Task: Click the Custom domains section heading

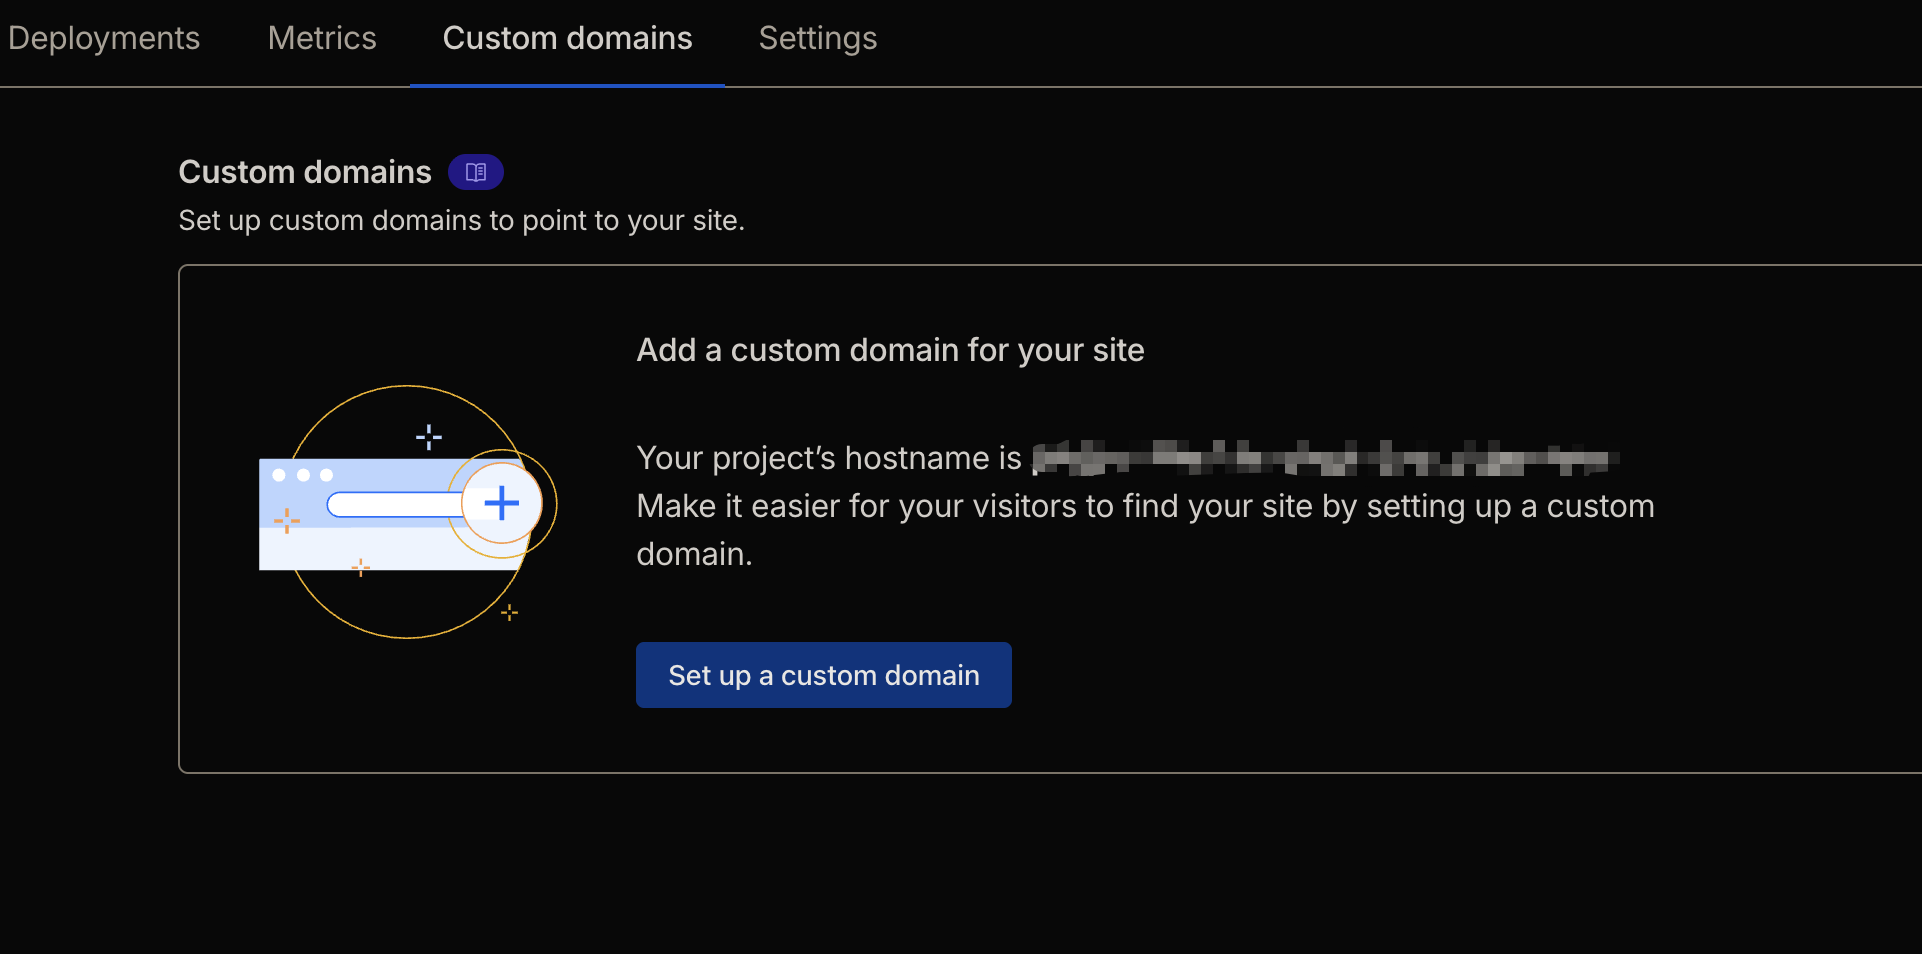Action: 305,172
